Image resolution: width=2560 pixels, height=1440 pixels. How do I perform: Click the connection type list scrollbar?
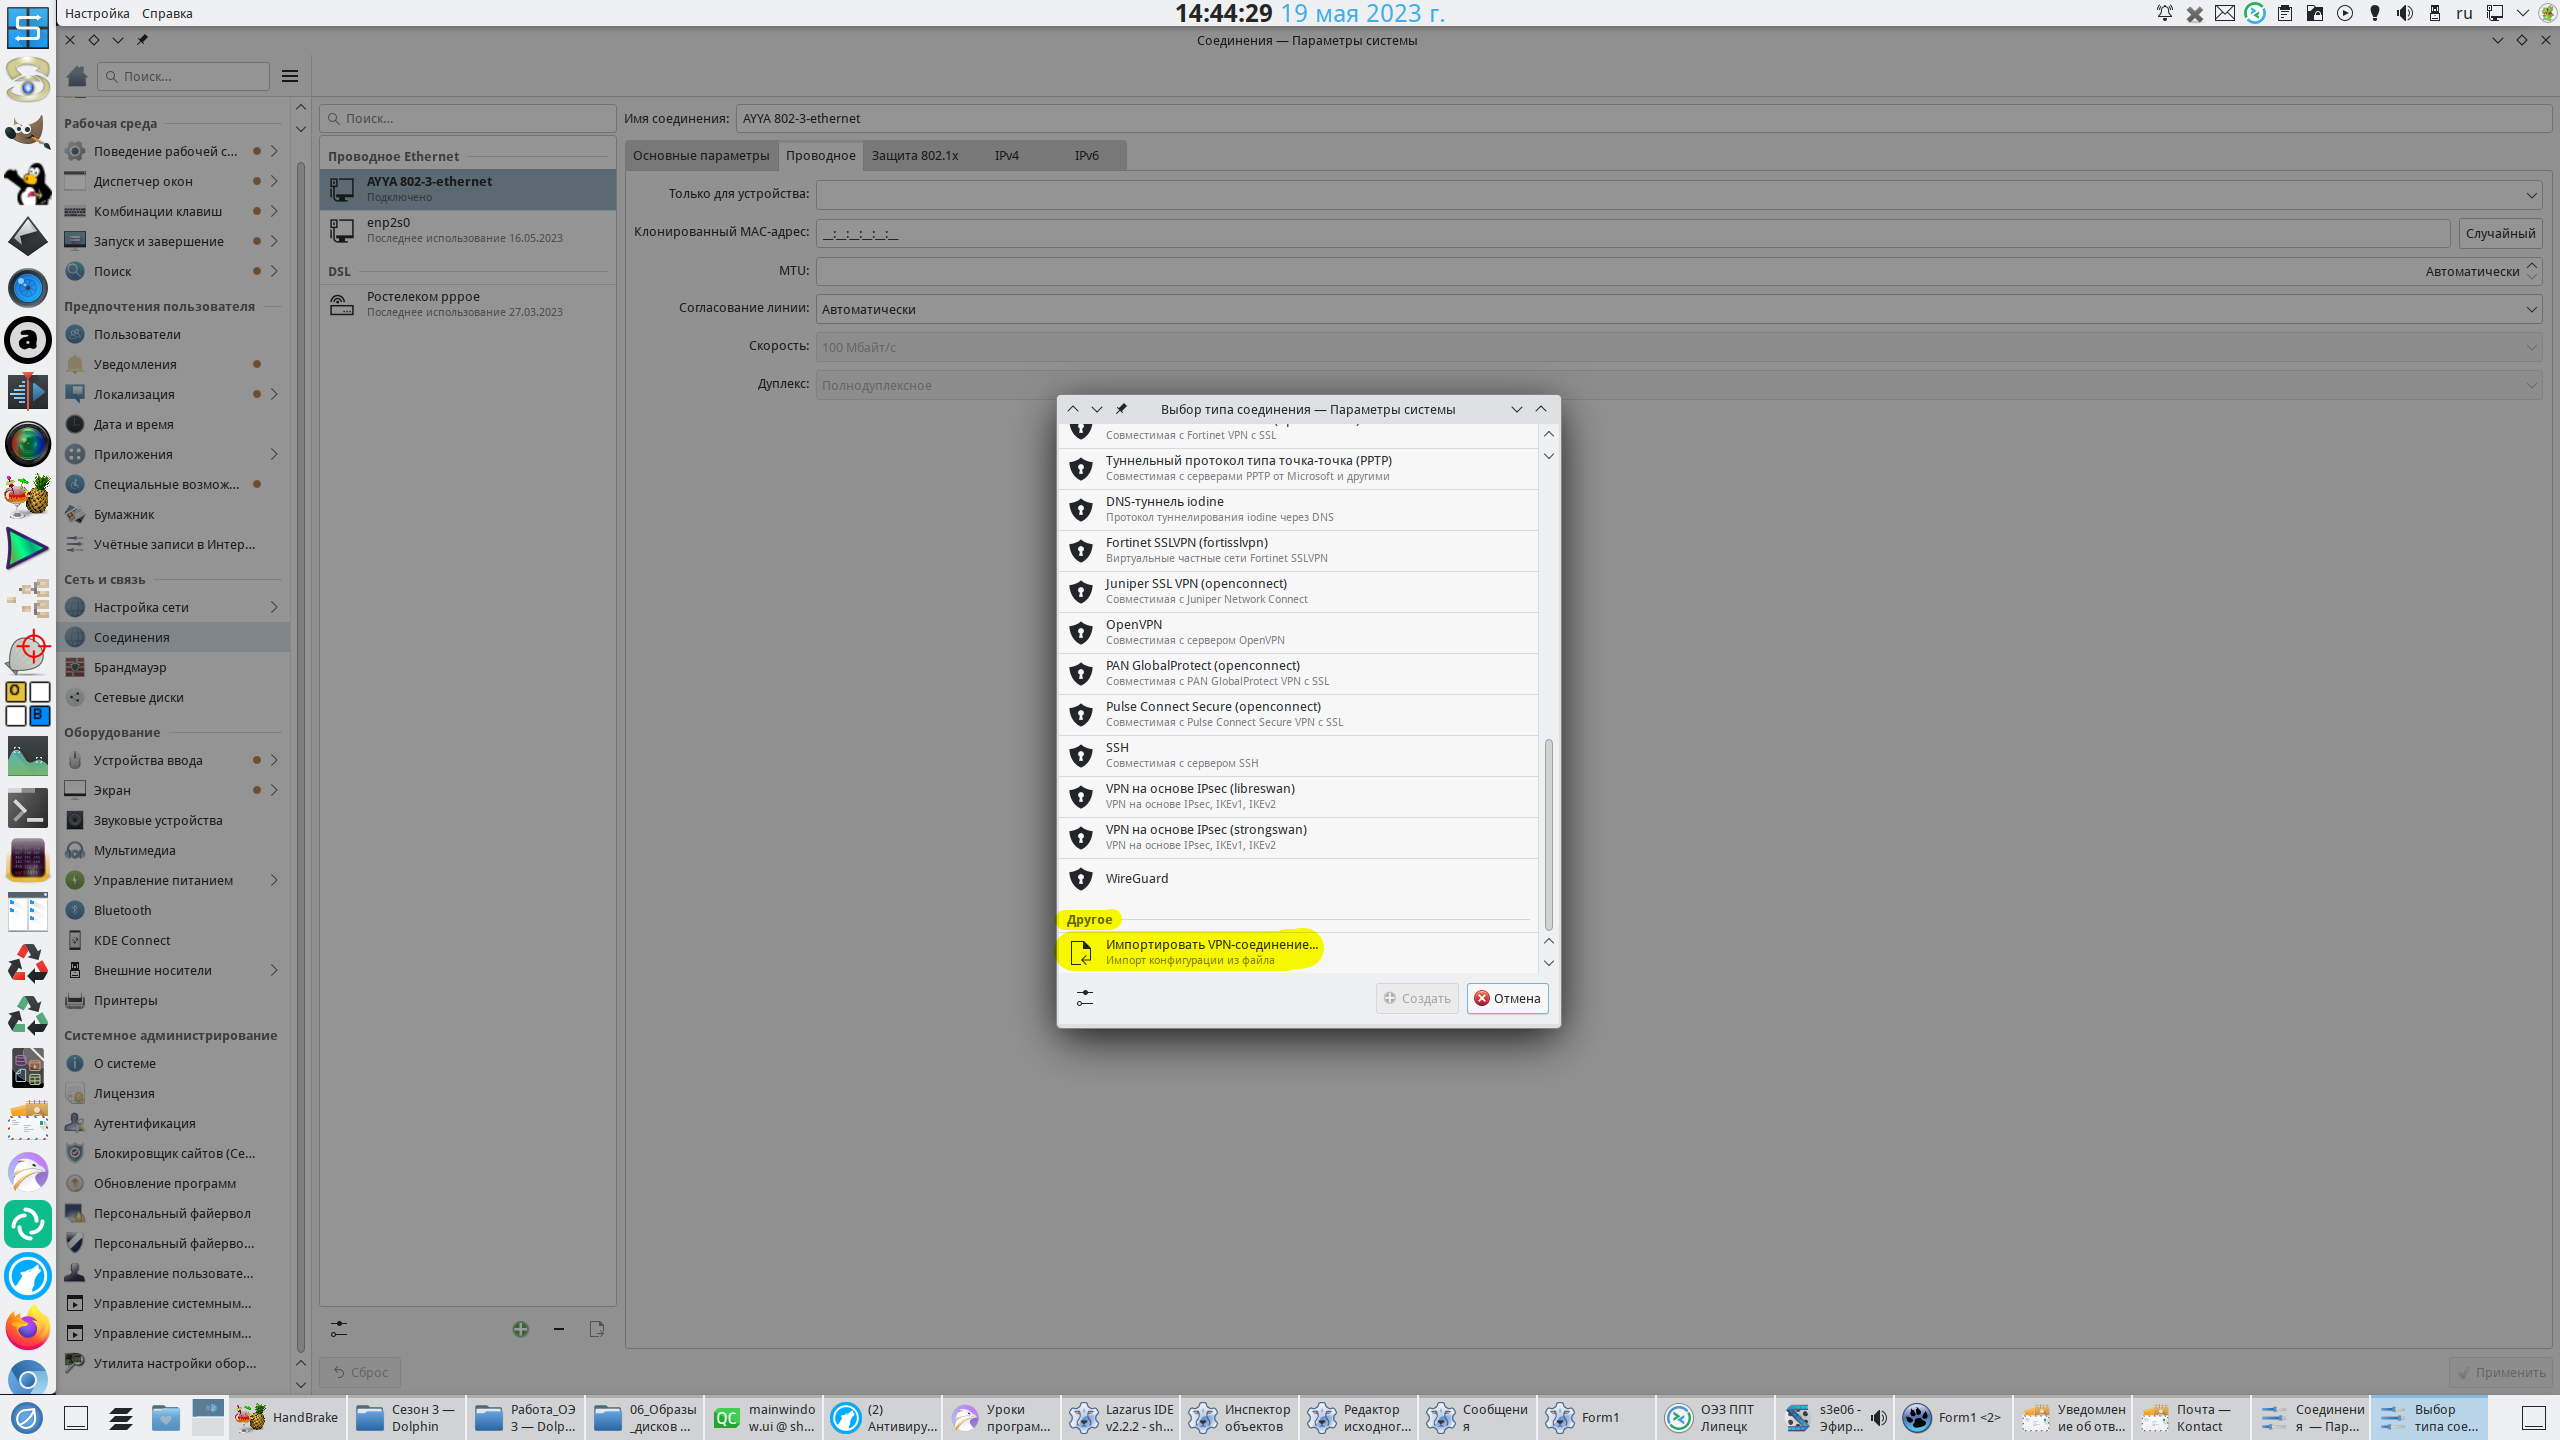tap(1548, 835)
